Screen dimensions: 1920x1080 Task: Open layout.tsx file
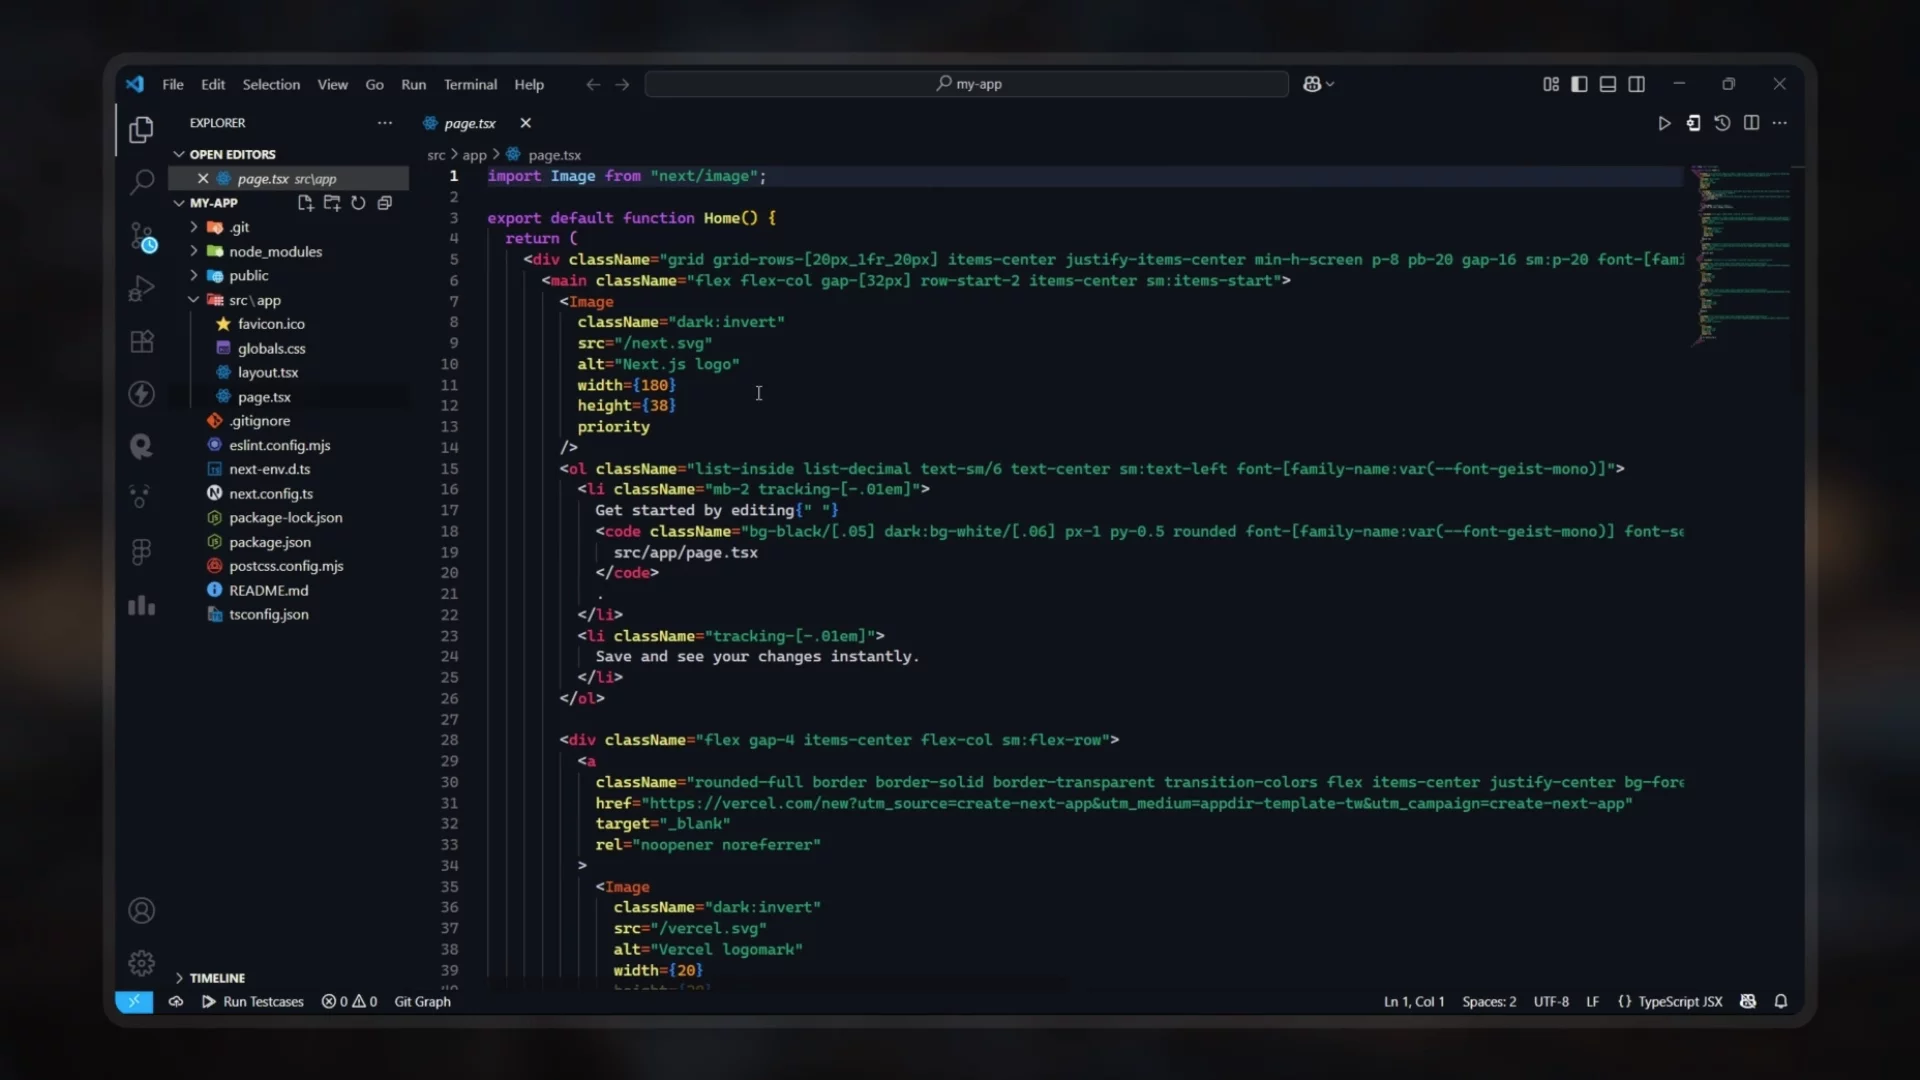pos(267,372)
